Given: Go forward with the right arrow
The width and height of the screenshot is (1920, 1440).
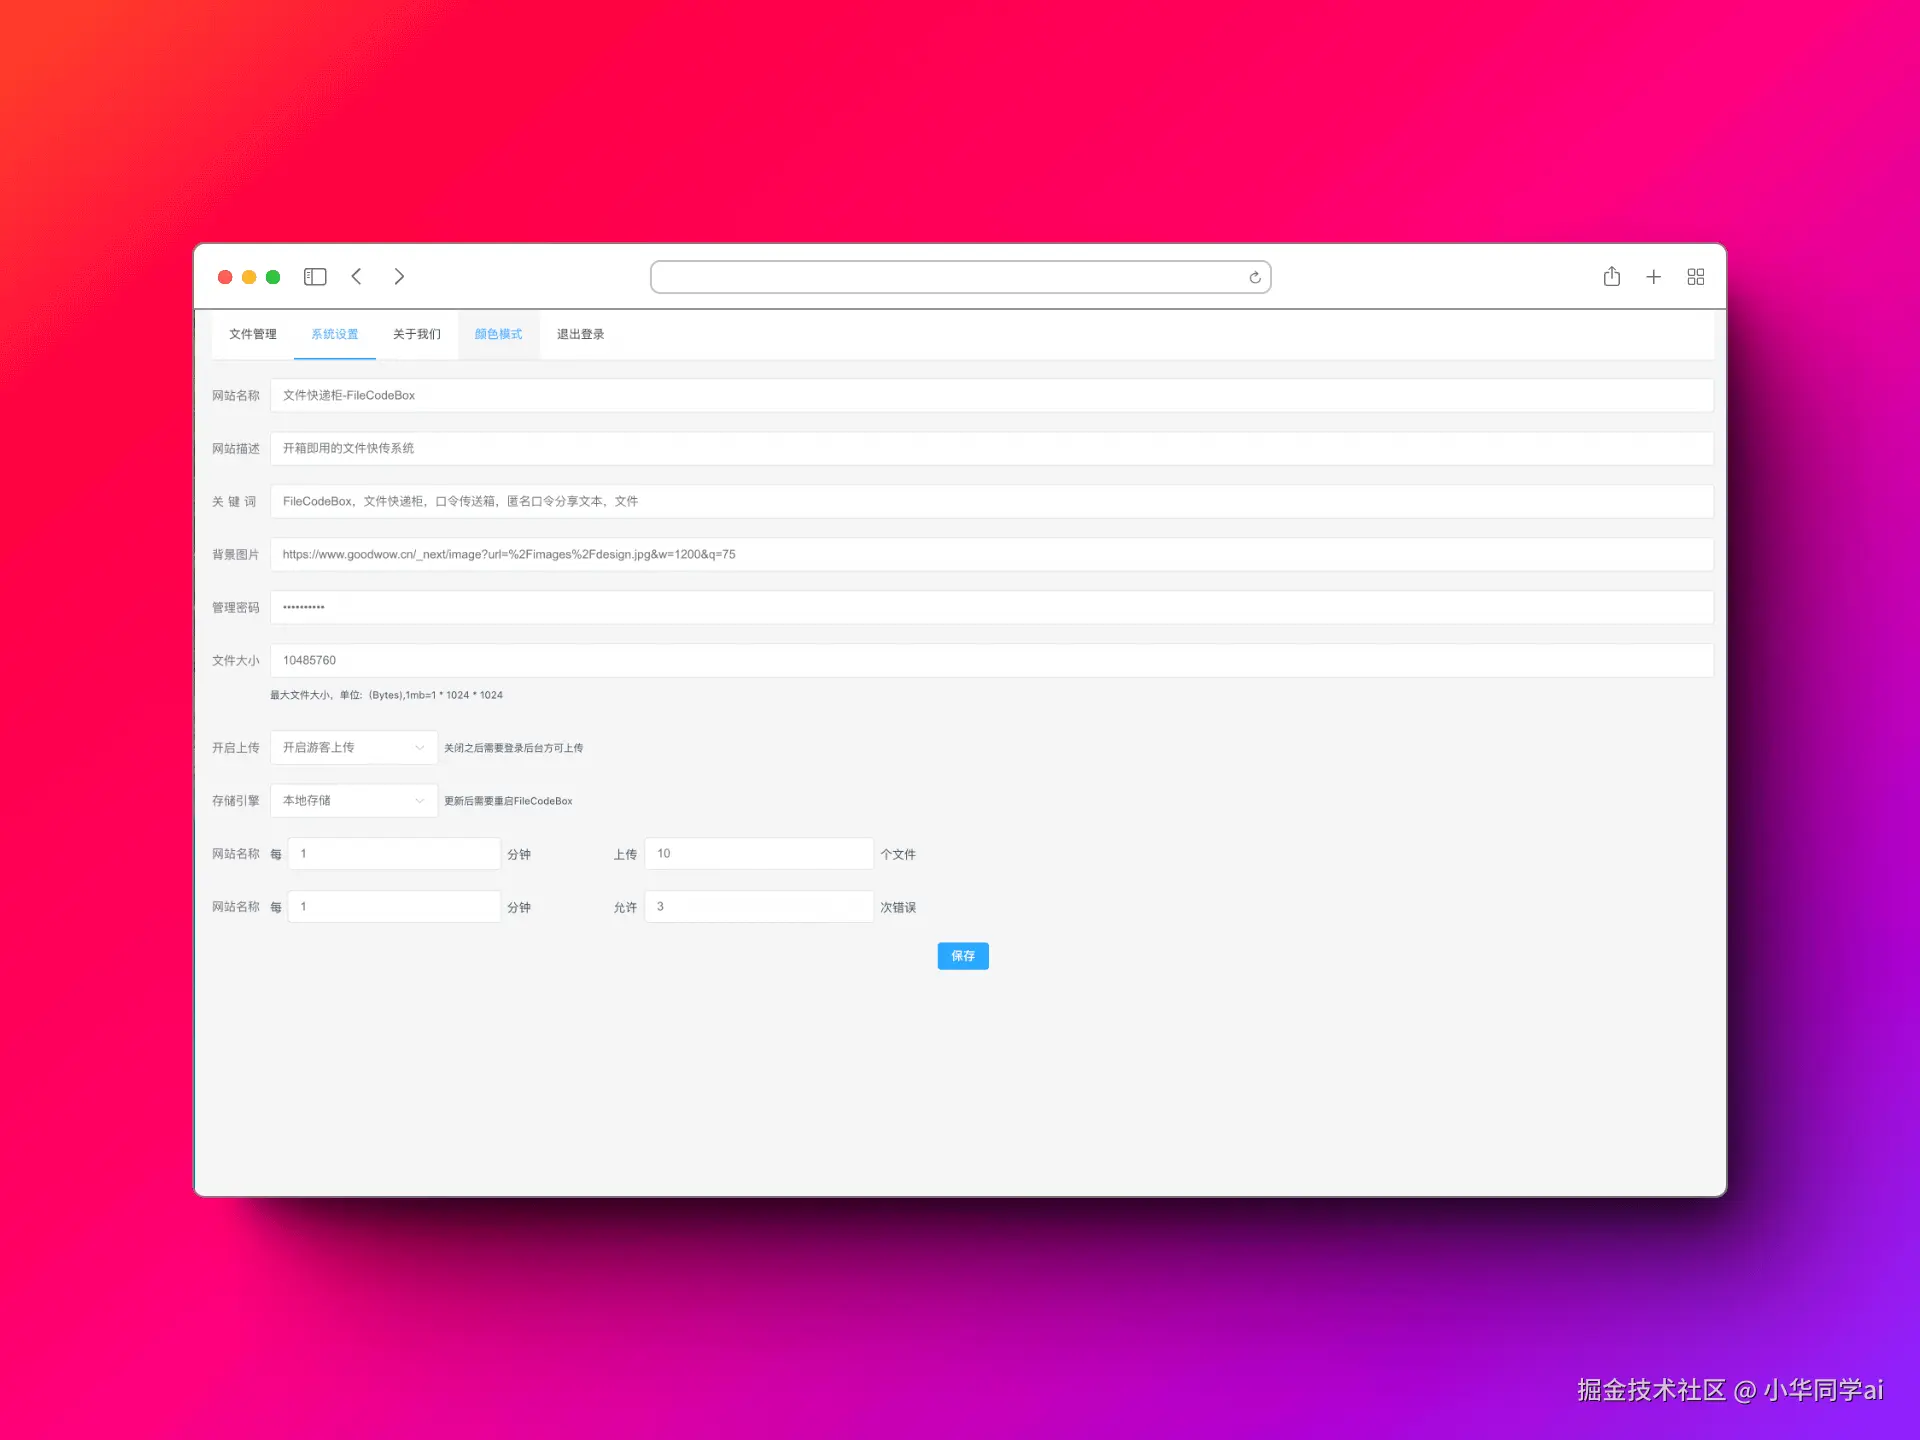Looking at the screenshot, I should pyautogui.click(x=399, y=277).
